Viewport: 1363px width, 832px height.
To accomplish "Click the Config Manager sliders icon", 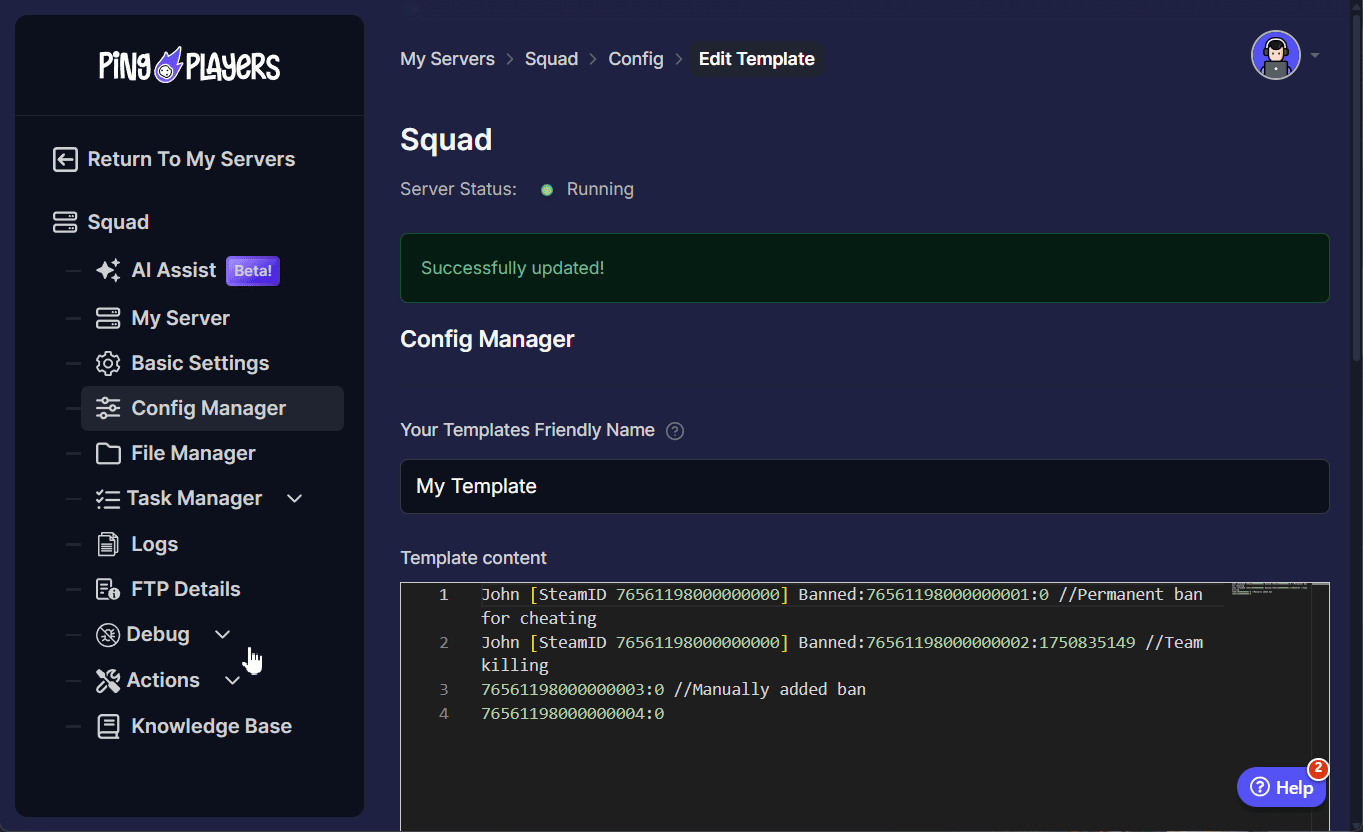I will point(108,408).
